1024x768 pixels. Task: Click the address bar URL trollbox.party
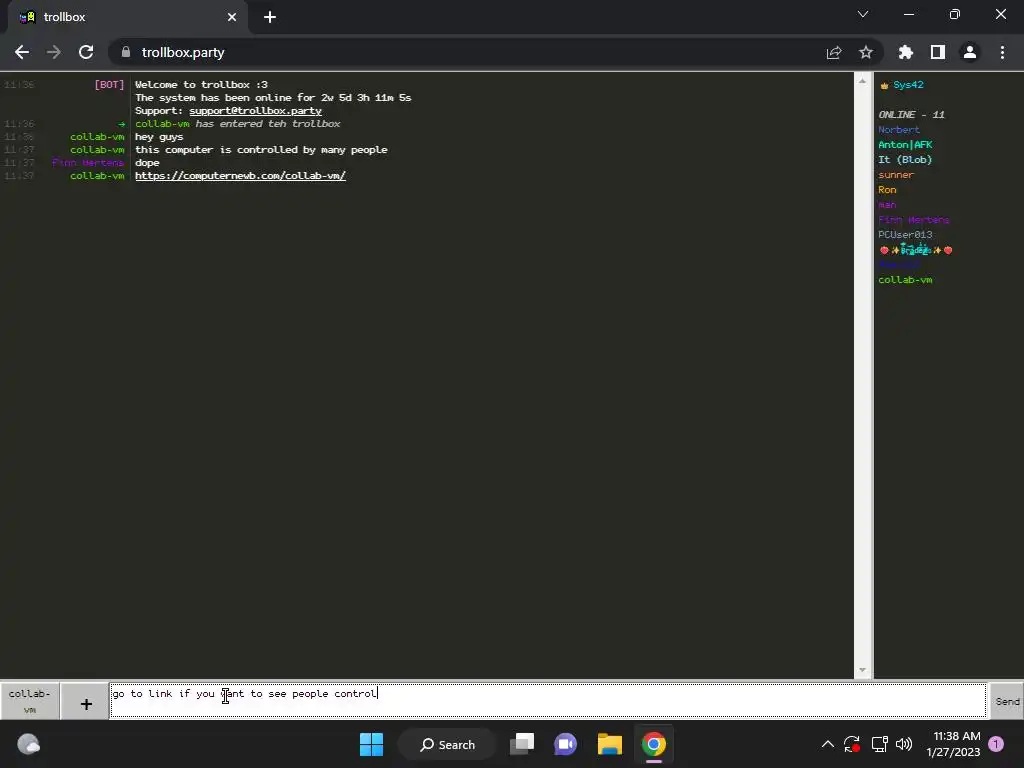click(183, 52)
